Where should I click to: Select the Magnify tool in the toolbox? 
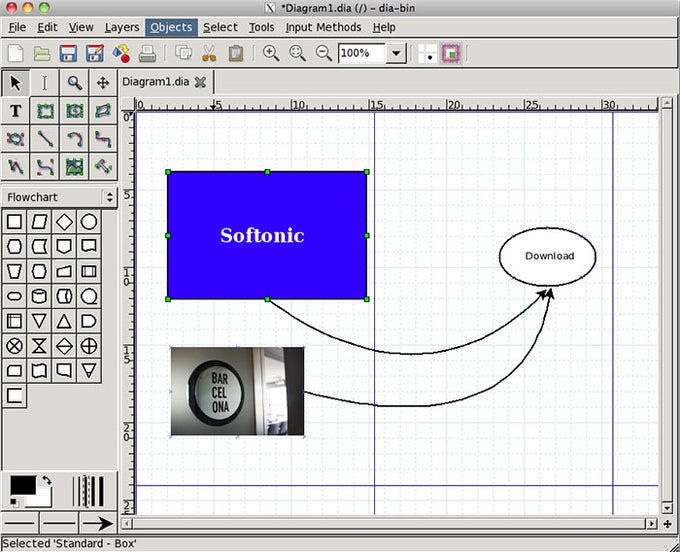[74, 83]
